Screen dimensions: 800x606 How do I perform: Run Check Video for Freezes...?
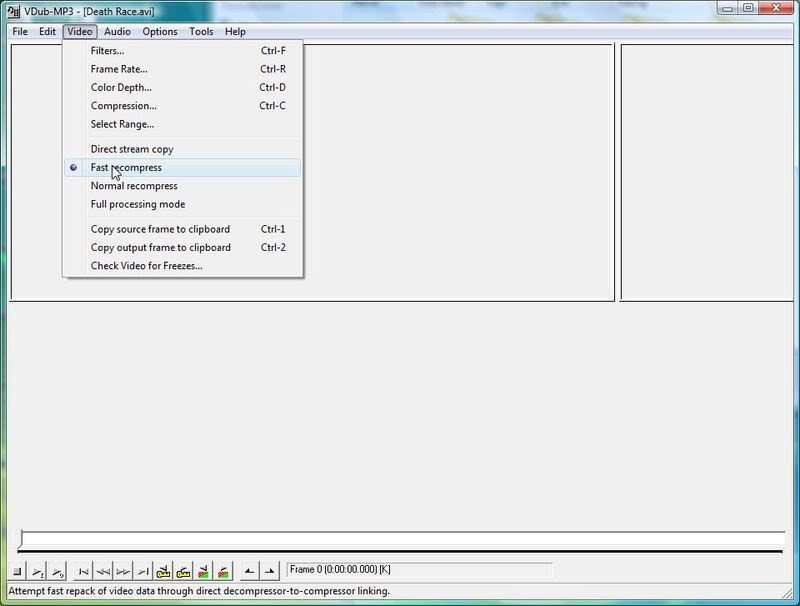click(x=183, y=266)
